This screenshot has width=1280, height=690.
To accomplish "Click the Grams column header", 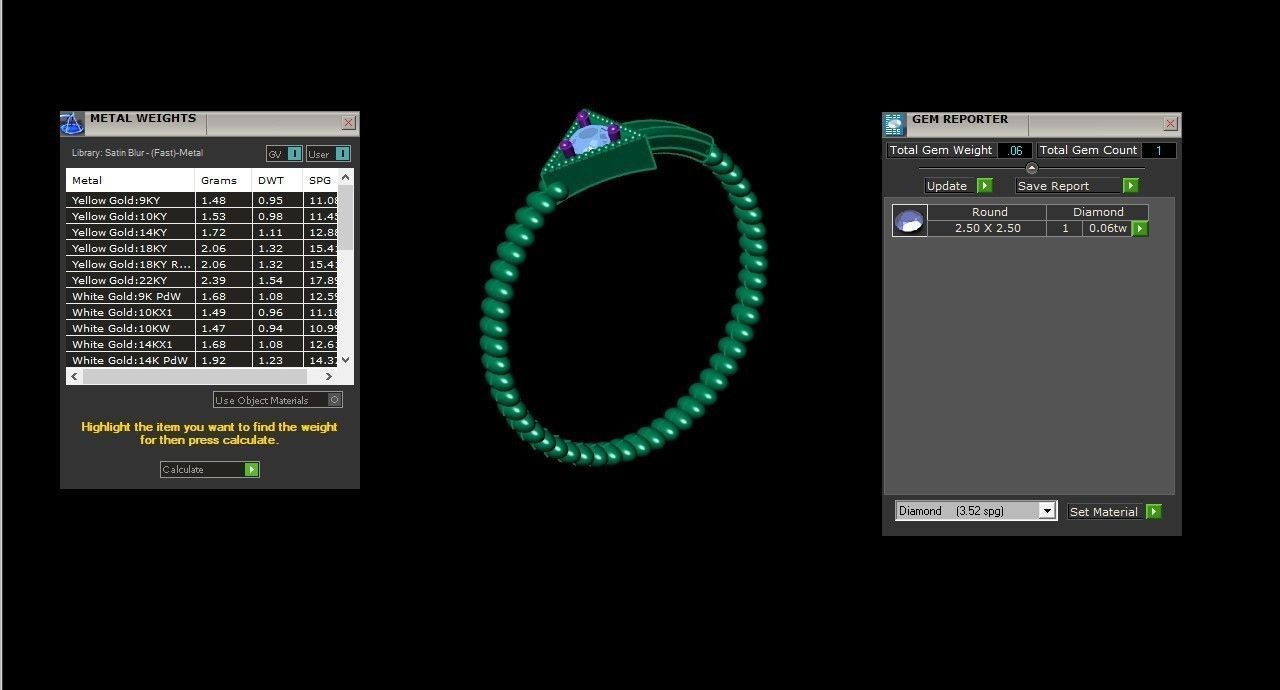I will [x=223, y=181].
